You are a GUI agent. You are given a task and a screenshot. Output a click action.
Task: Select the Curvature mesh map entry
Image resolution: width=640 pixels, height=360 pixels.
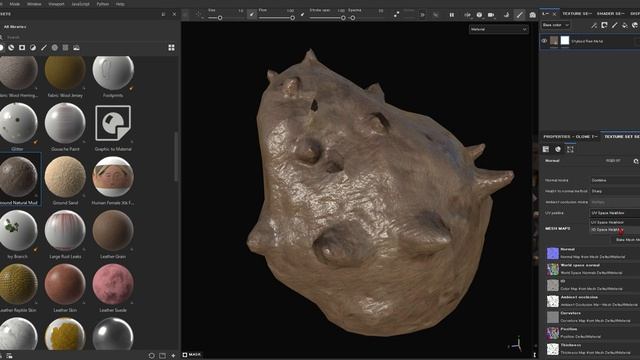(x=593, y=317)
